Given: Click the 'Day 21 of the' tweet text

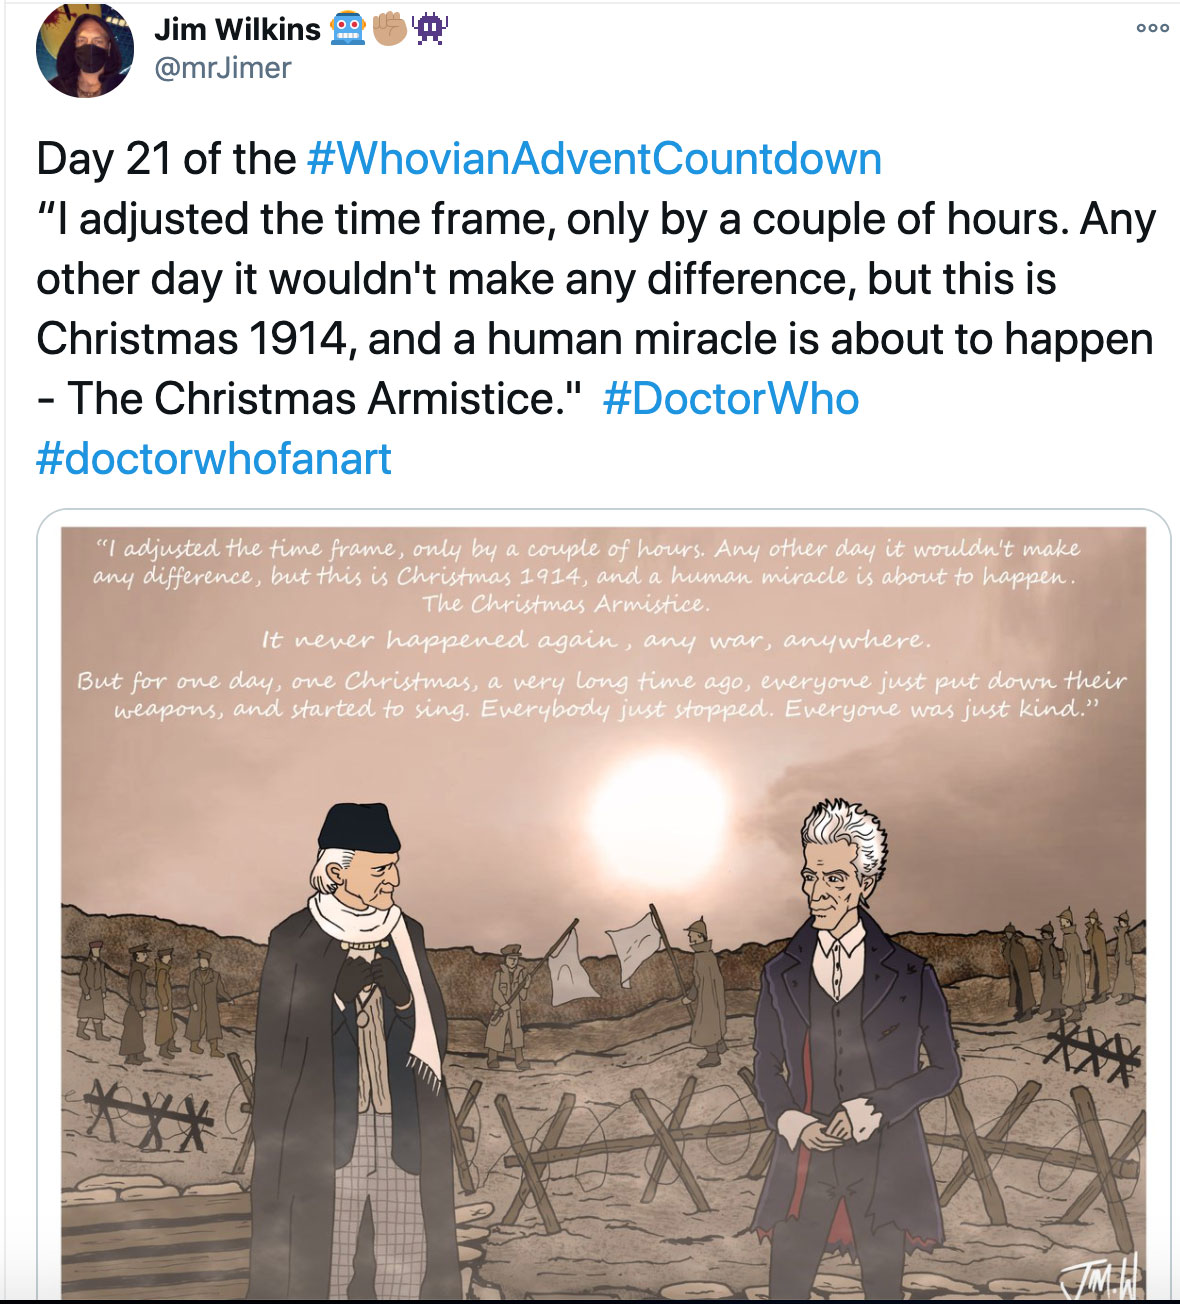Looking at the screenshot, I should [x=166, y=159].
